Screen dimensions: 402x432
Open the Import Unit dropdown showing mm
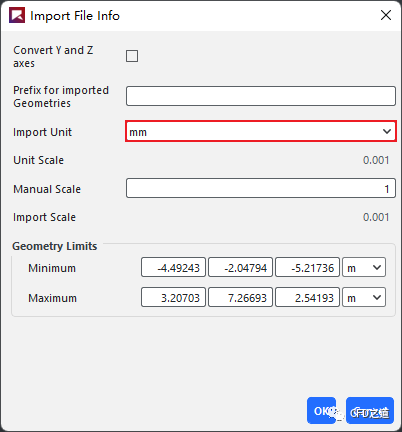tap(261, 131)
